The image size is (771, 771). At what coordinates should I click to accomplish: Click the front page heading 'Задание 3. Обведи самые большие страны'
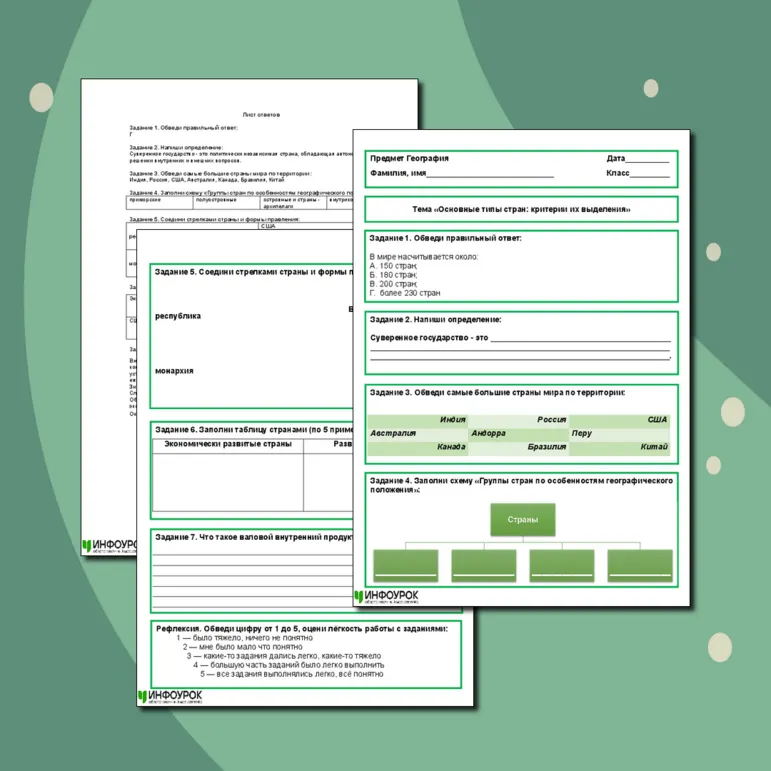[497, 392]
